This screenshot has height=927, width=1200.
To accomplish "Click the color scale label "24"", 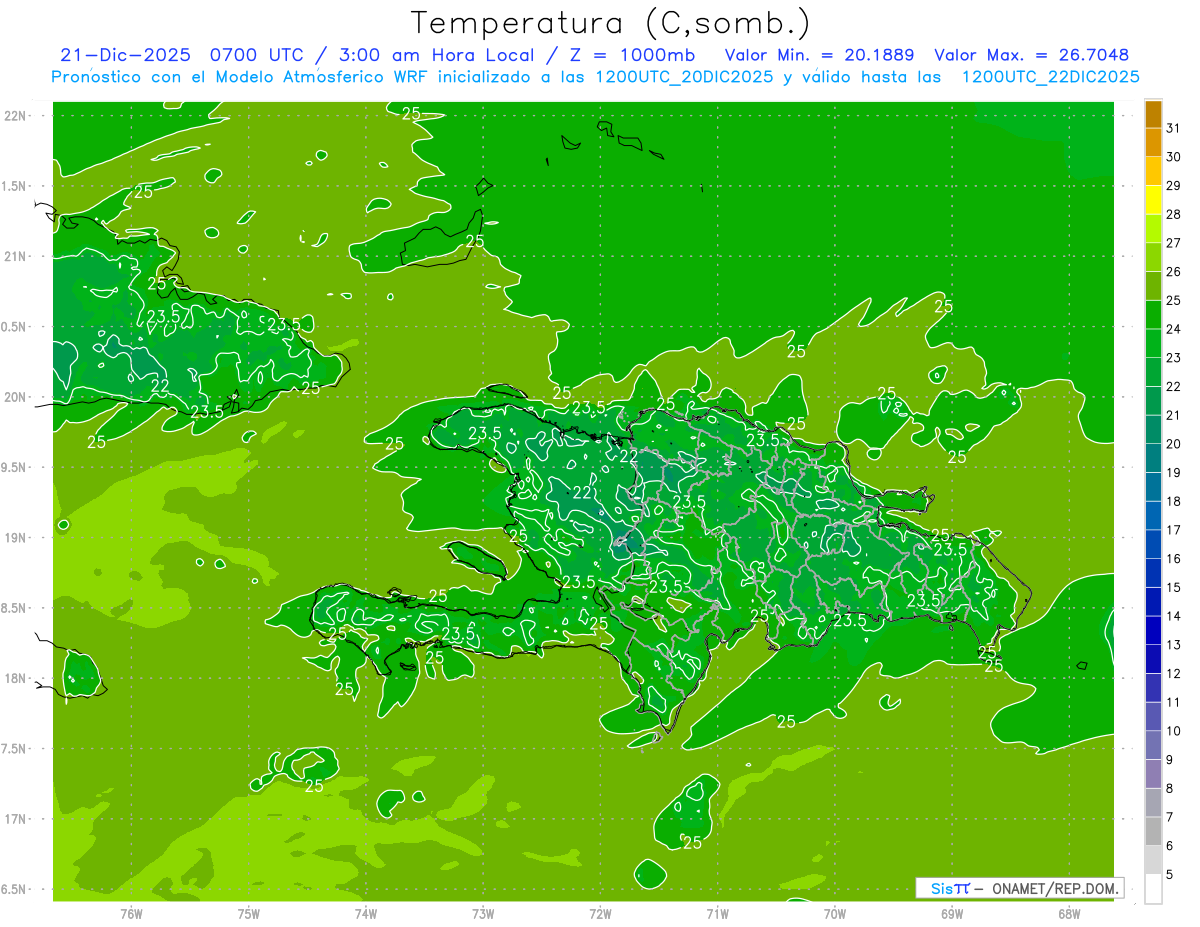I will click(x=1174, y=329).
